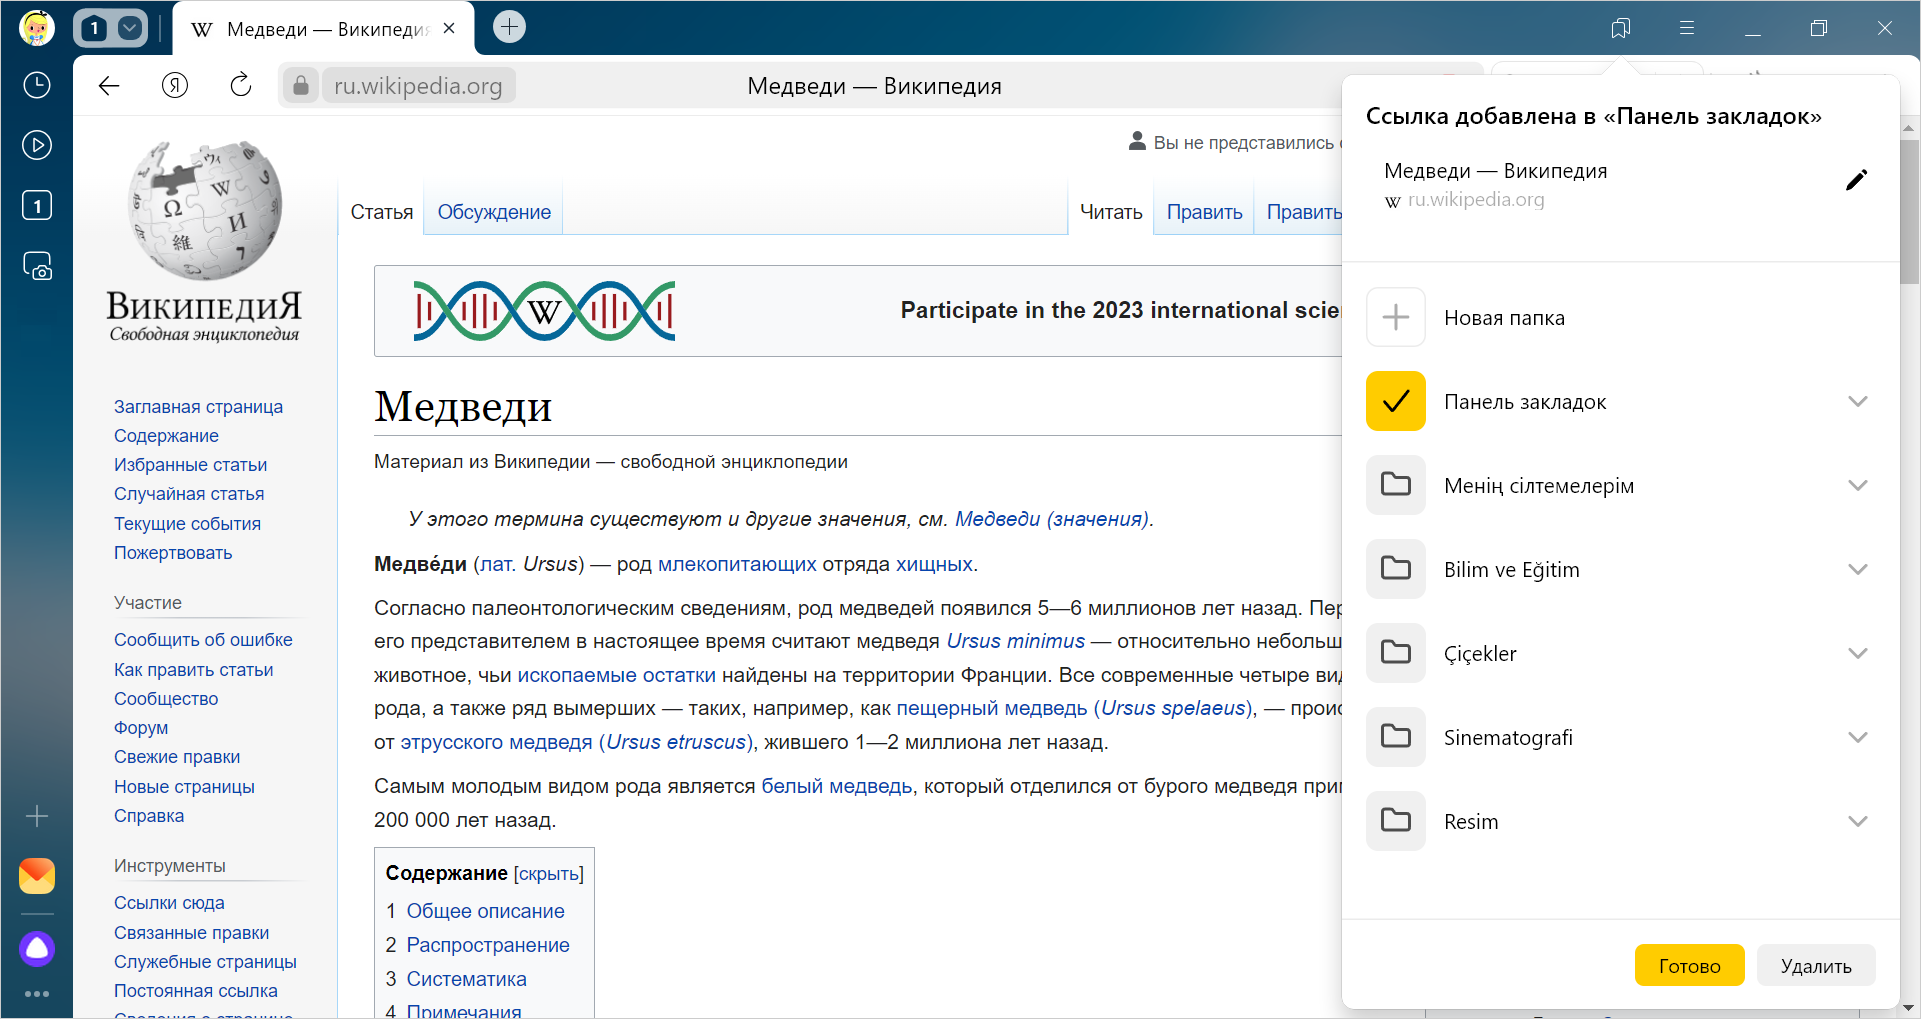Open history clock icon in sidebar

click(x=37, y=85)
